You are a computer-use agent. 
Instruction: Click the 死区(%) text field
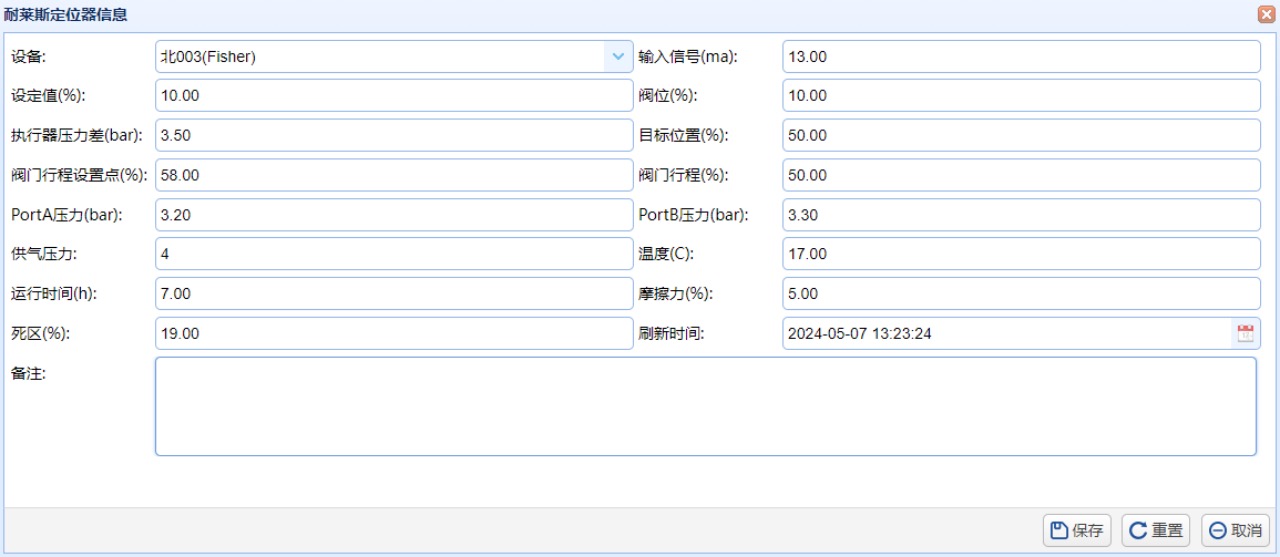click(394, 334)
